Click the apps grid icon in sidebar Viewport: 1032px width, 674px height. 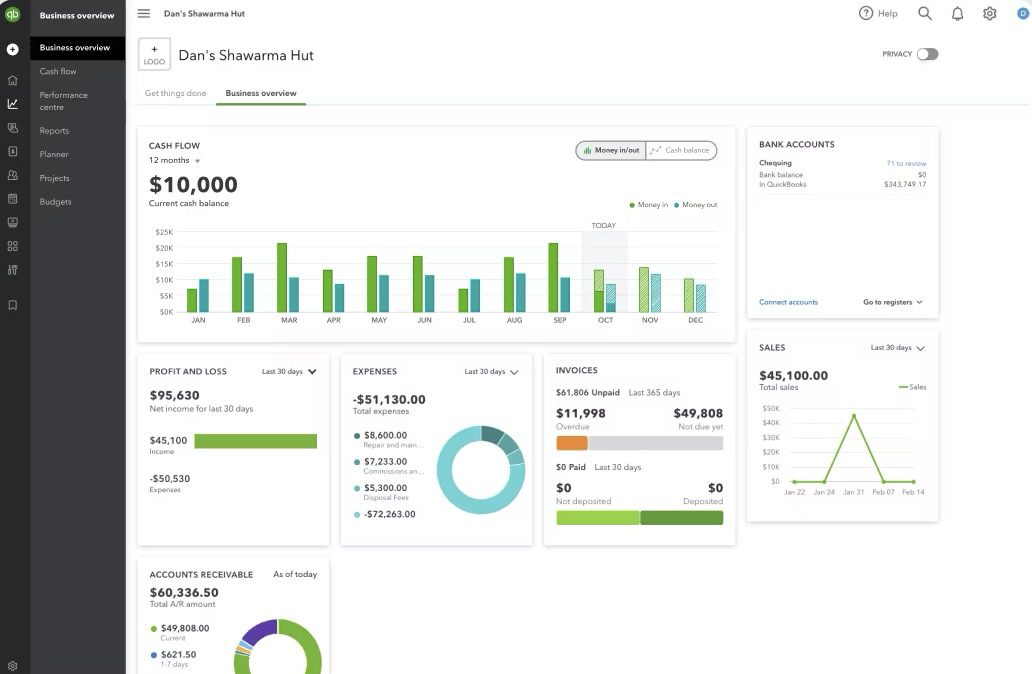[10, 244]
